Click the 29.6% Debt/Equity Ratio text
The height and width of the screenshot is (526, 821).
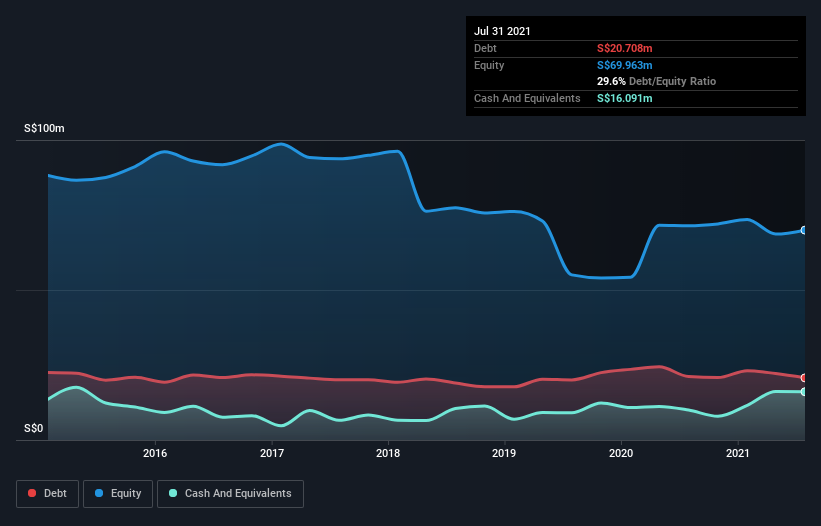click(657, 81)
